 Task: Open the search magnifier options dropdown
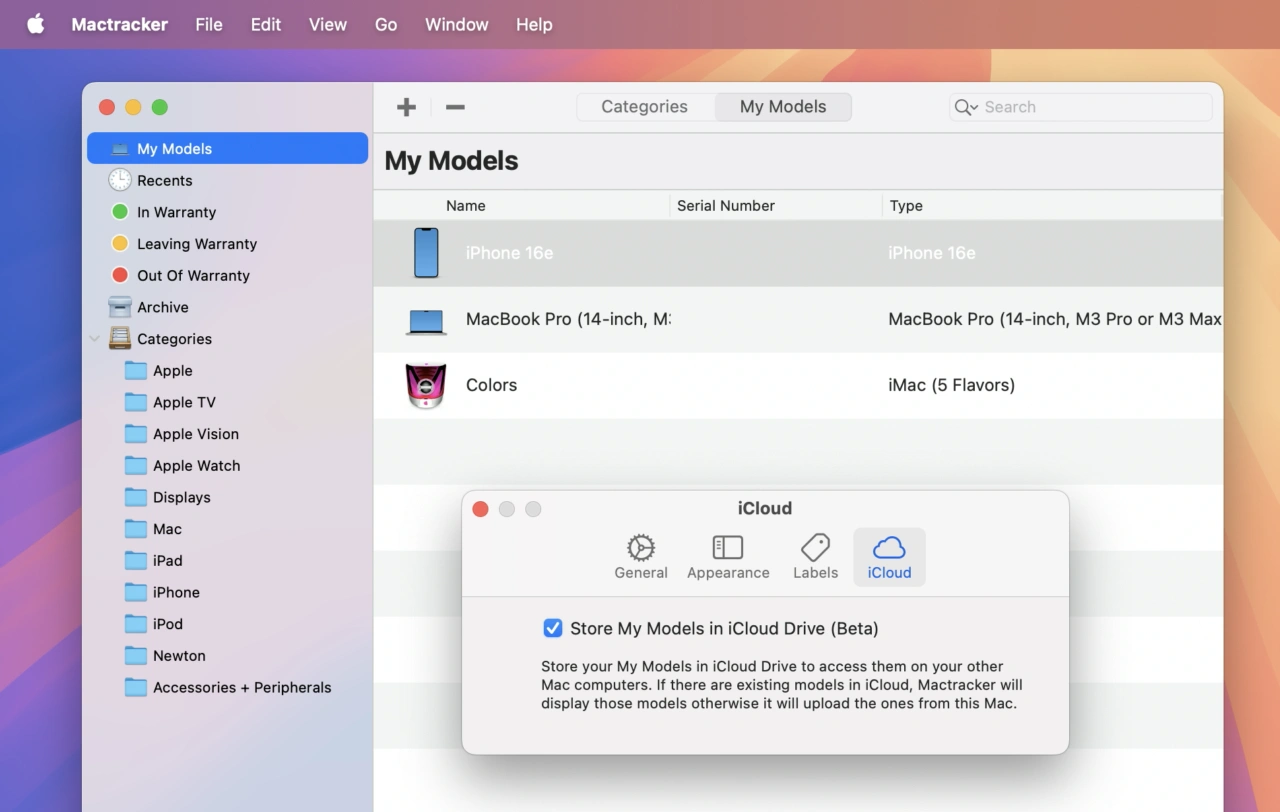coord(965,107)
